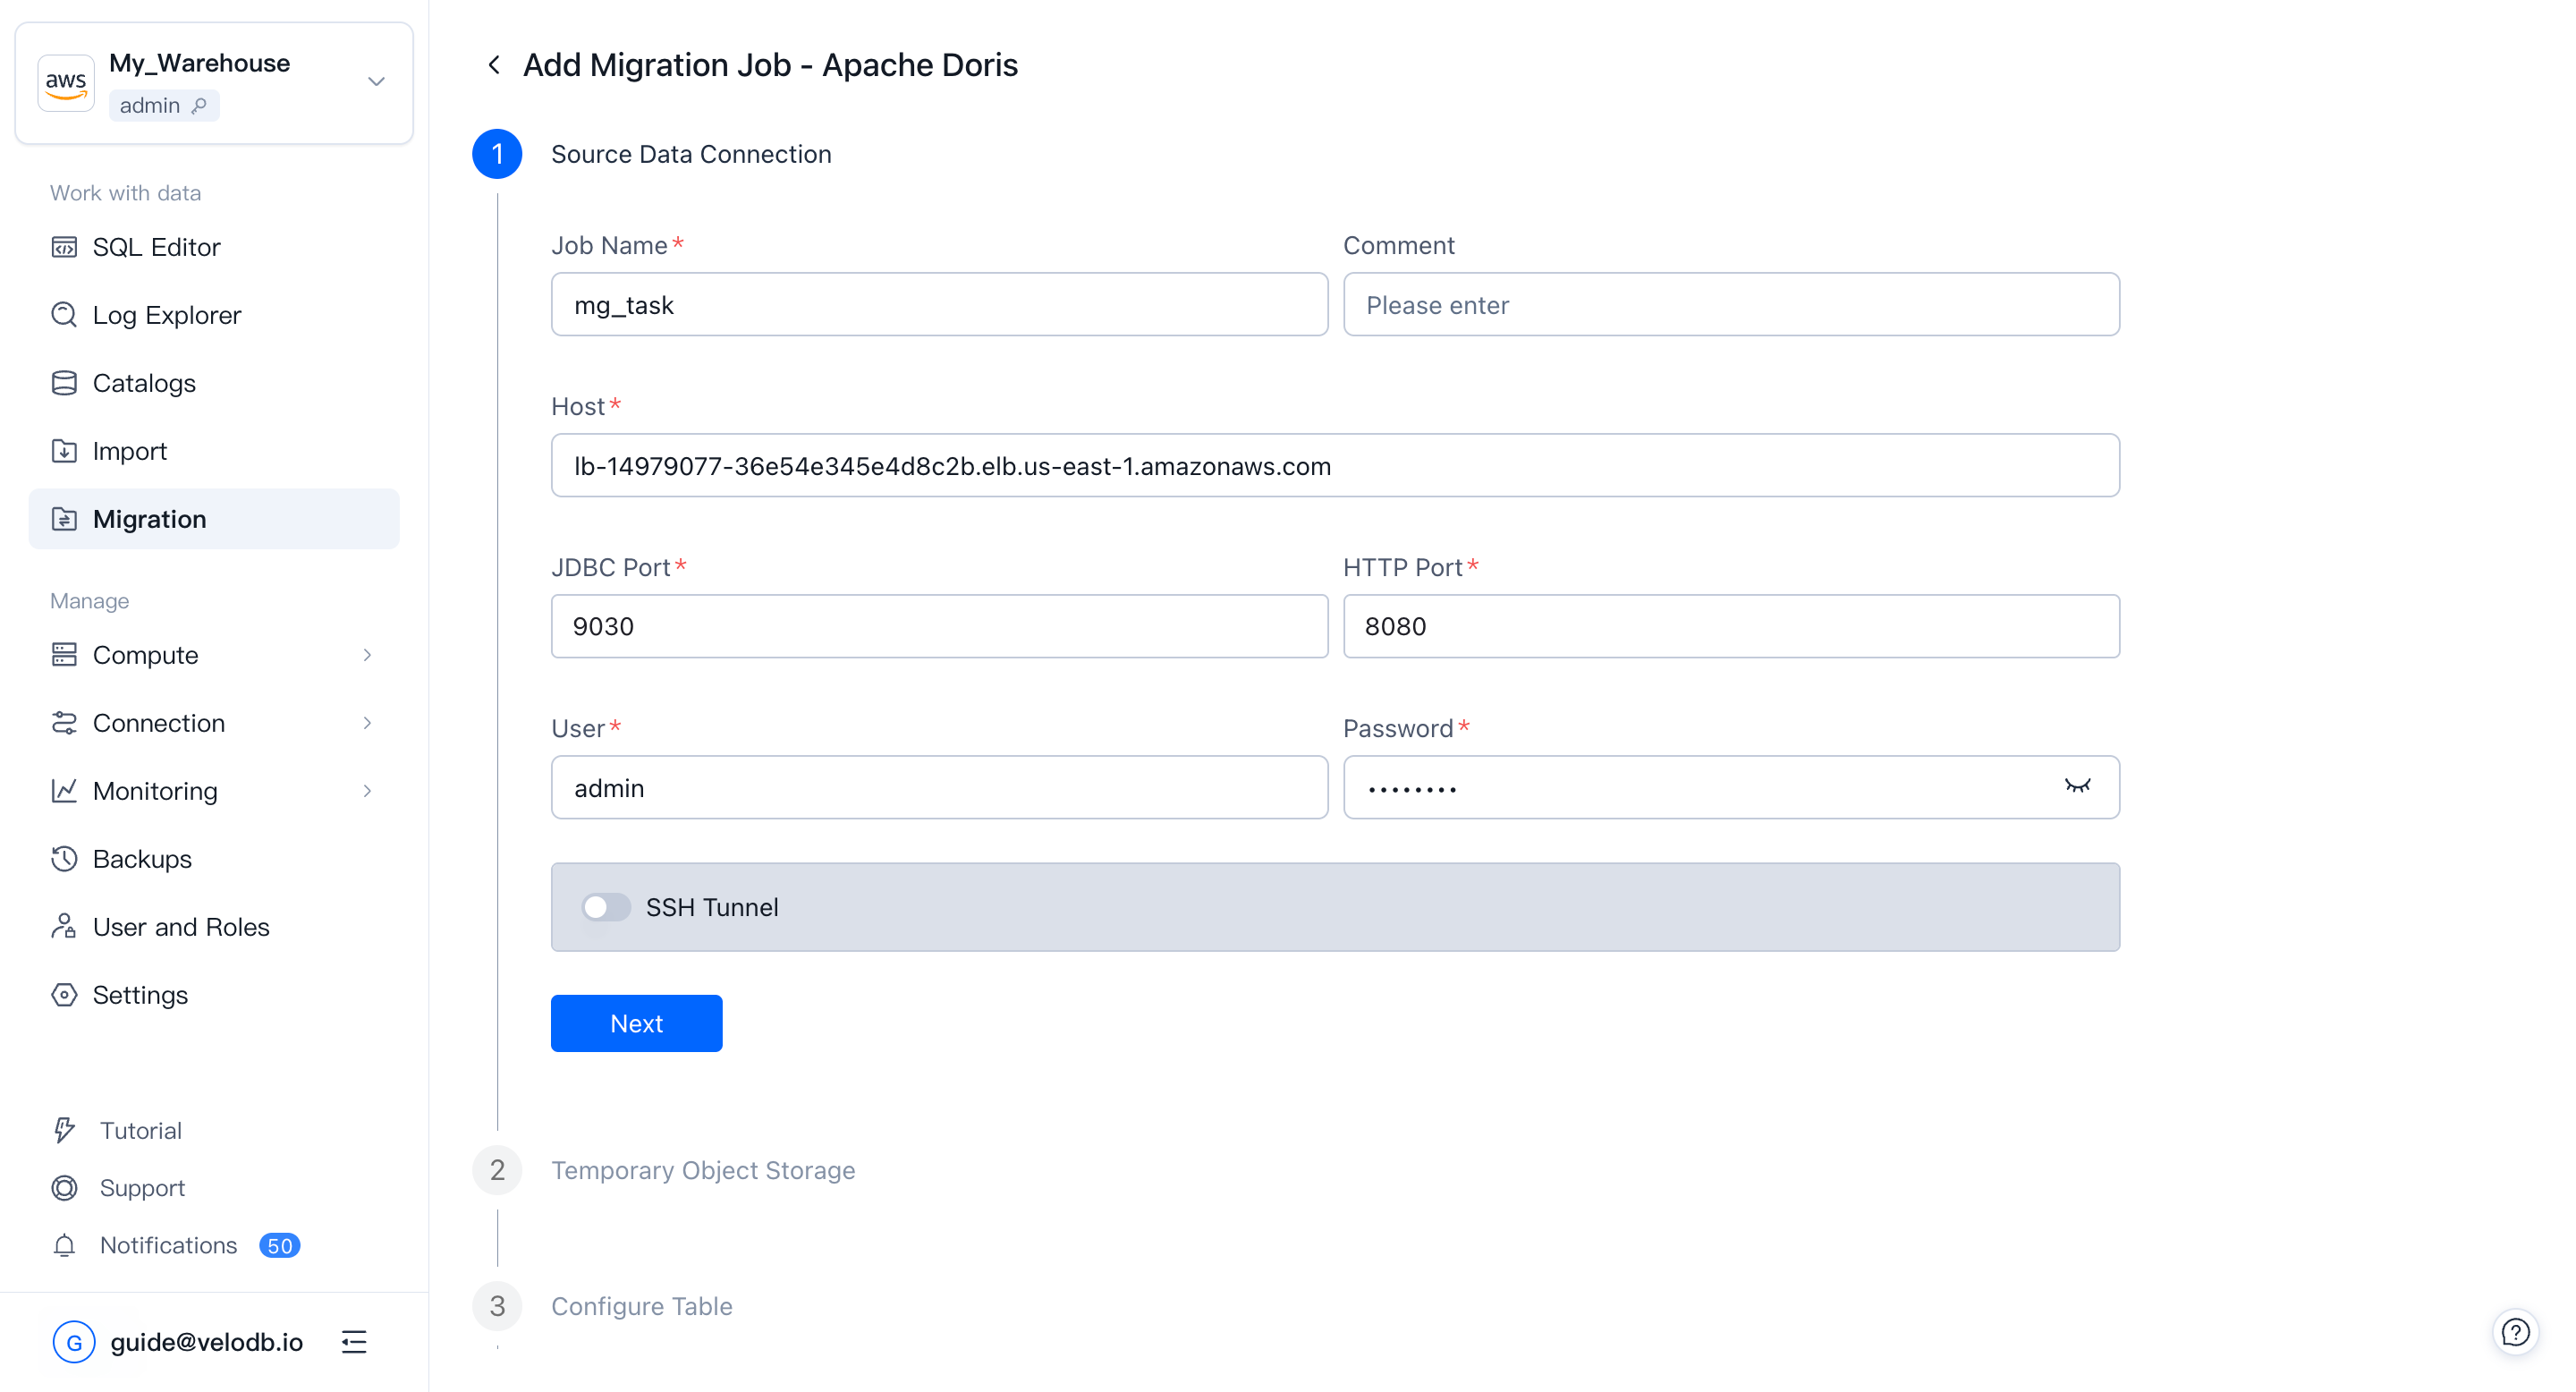Viewport: 2576px width, 1392px height.
Task: Go to User and Roles page
Action: coord(180,927)
